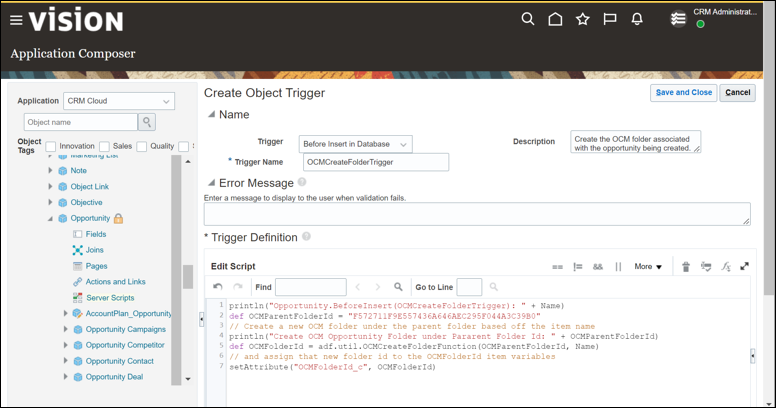Expand the Objective tree node
776x408 pixels.
[50, 202]
